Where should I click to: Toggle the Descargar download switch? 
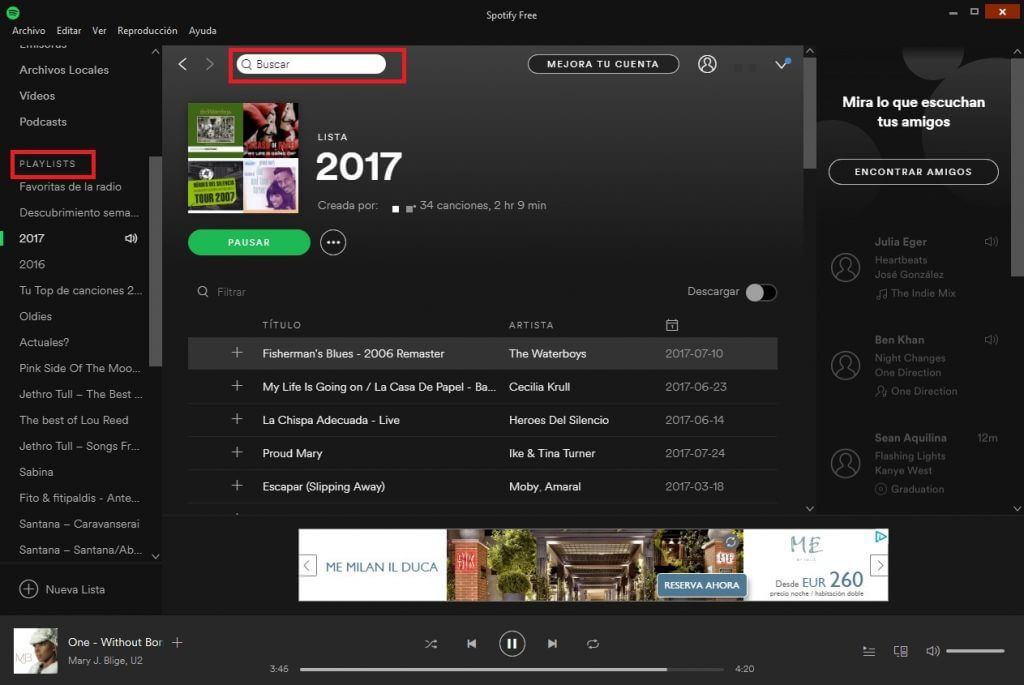[x=761, y=293]
